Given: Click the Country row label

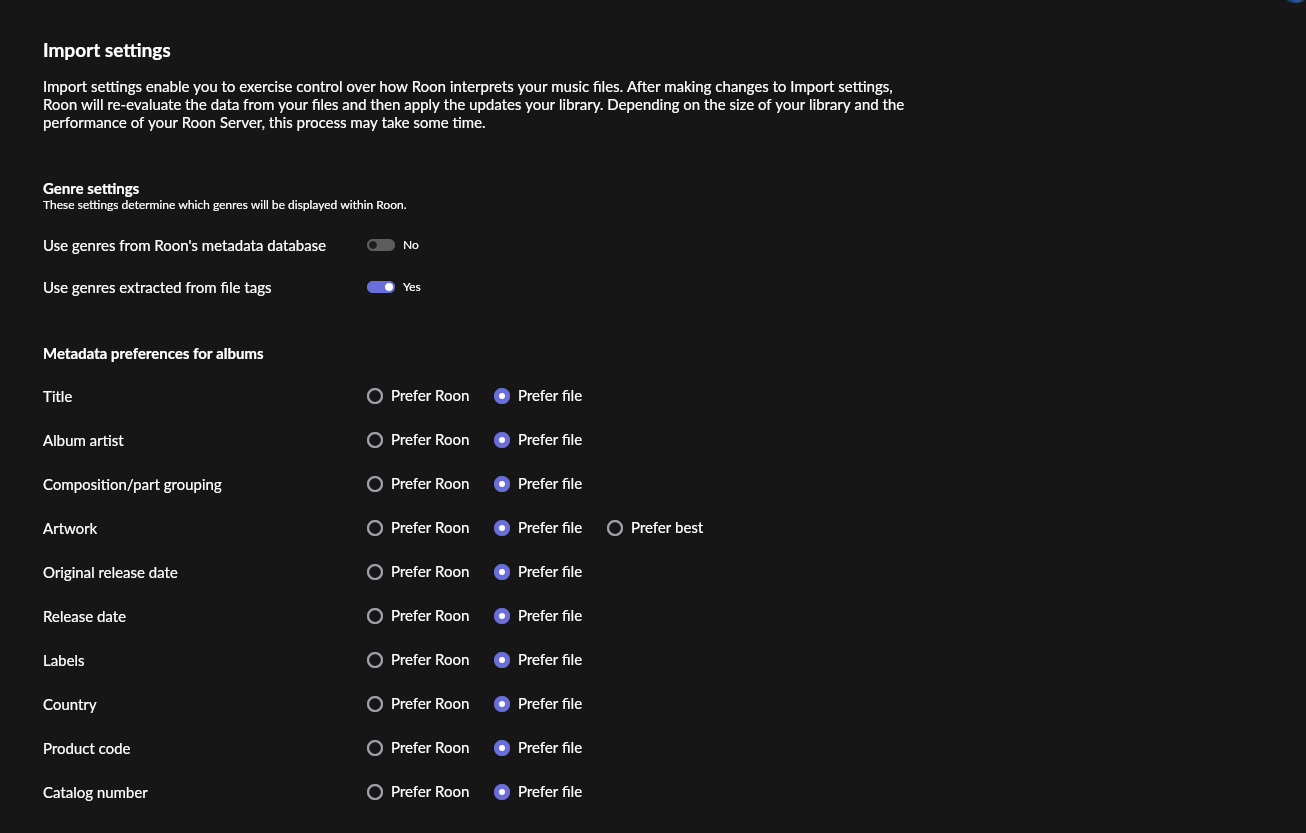Looking at the screenshot, I should [69, 705].
